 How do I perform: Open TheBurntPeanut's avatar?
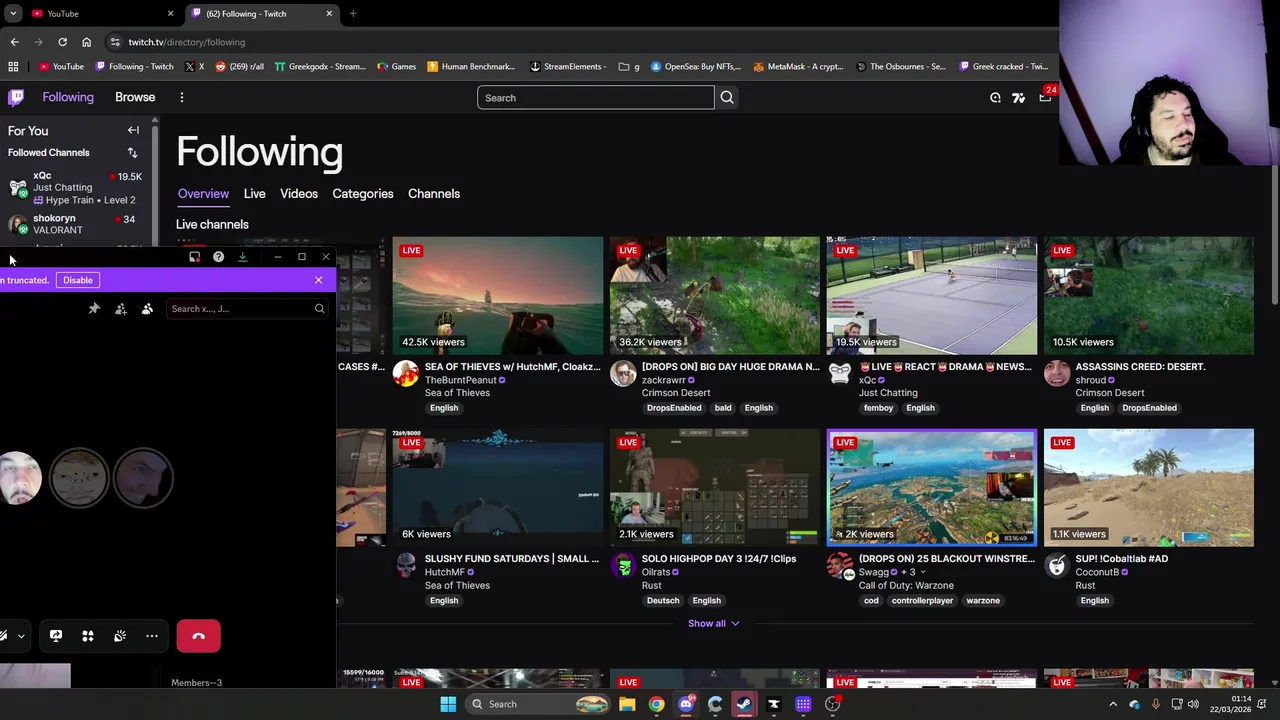[406, 374]
